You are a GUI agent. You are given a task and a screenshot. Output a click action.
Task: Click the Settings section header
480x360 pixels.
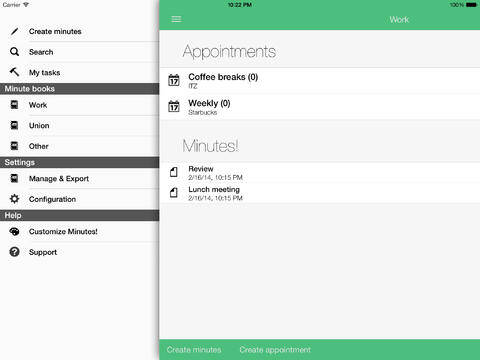coord(80,162)
